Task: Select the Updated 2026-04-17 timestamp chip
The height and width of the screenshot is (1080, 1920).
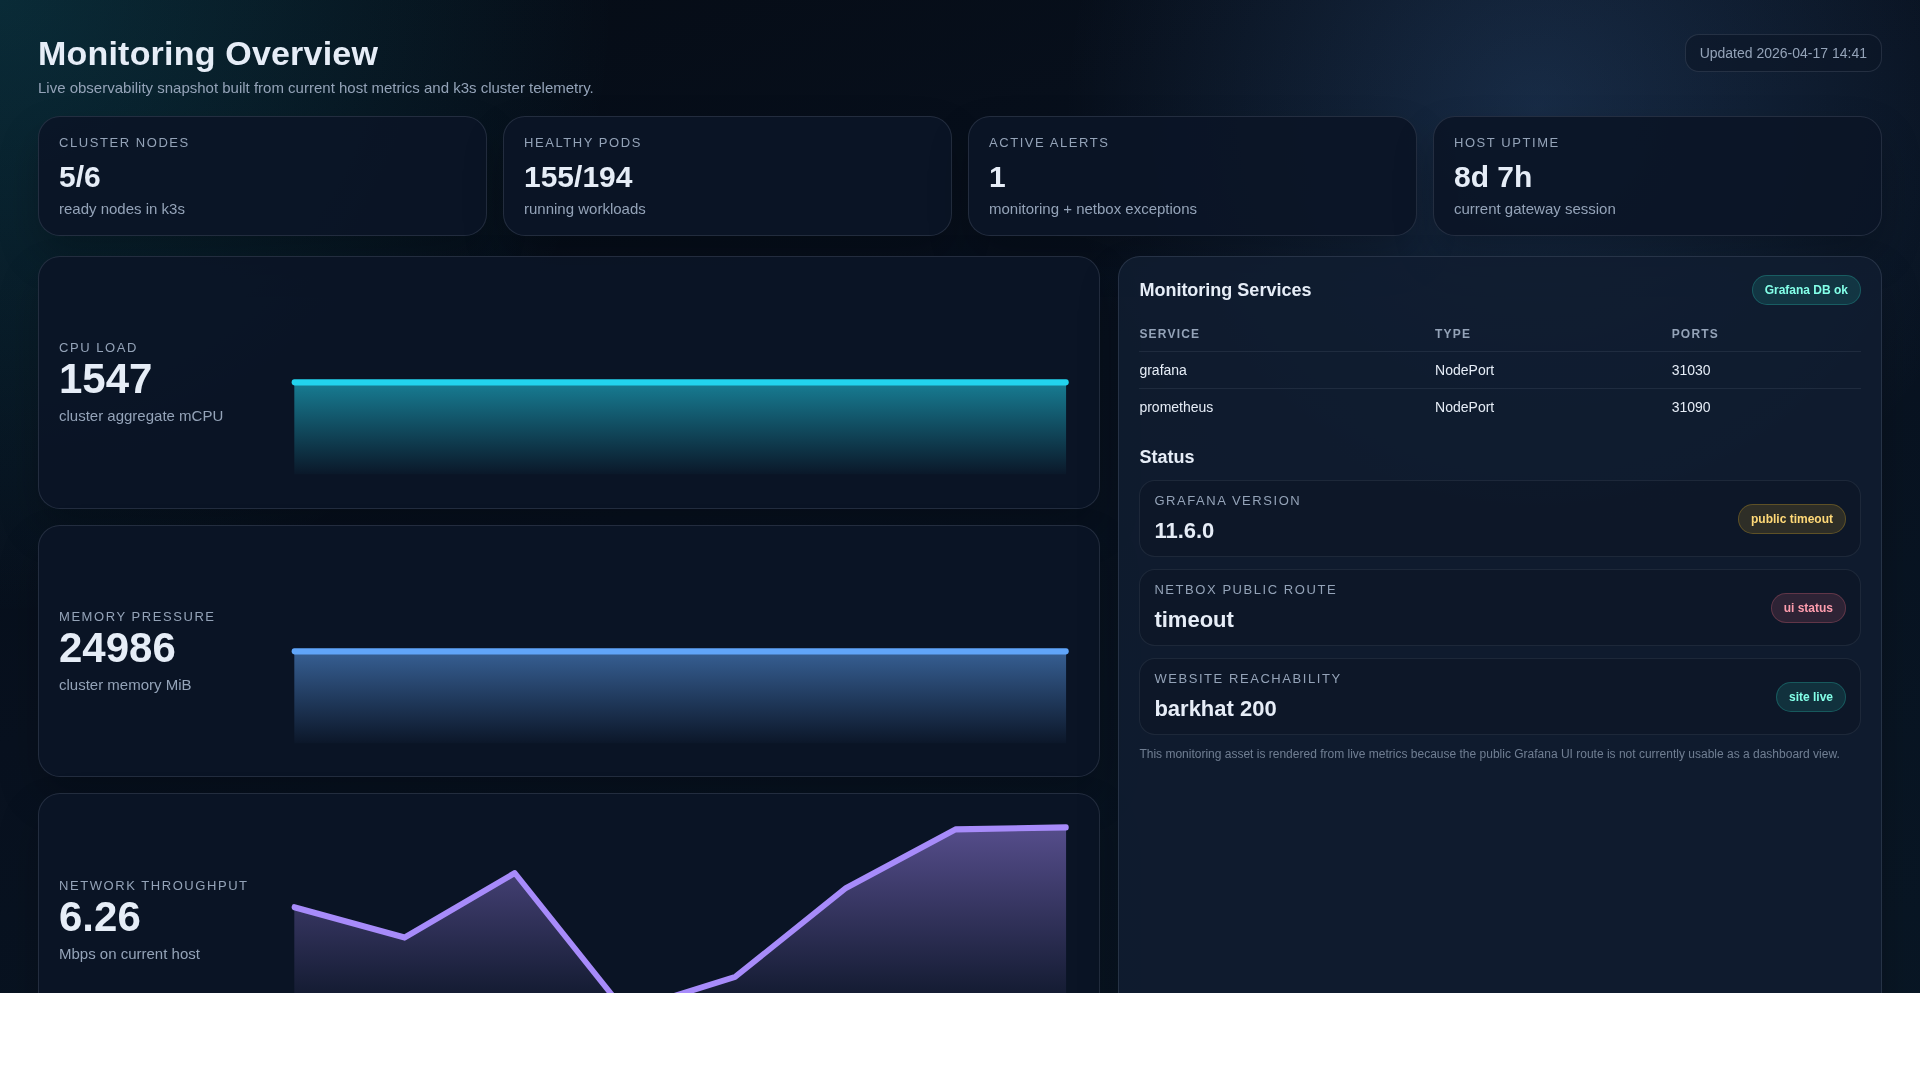Action: point(1782,52)
